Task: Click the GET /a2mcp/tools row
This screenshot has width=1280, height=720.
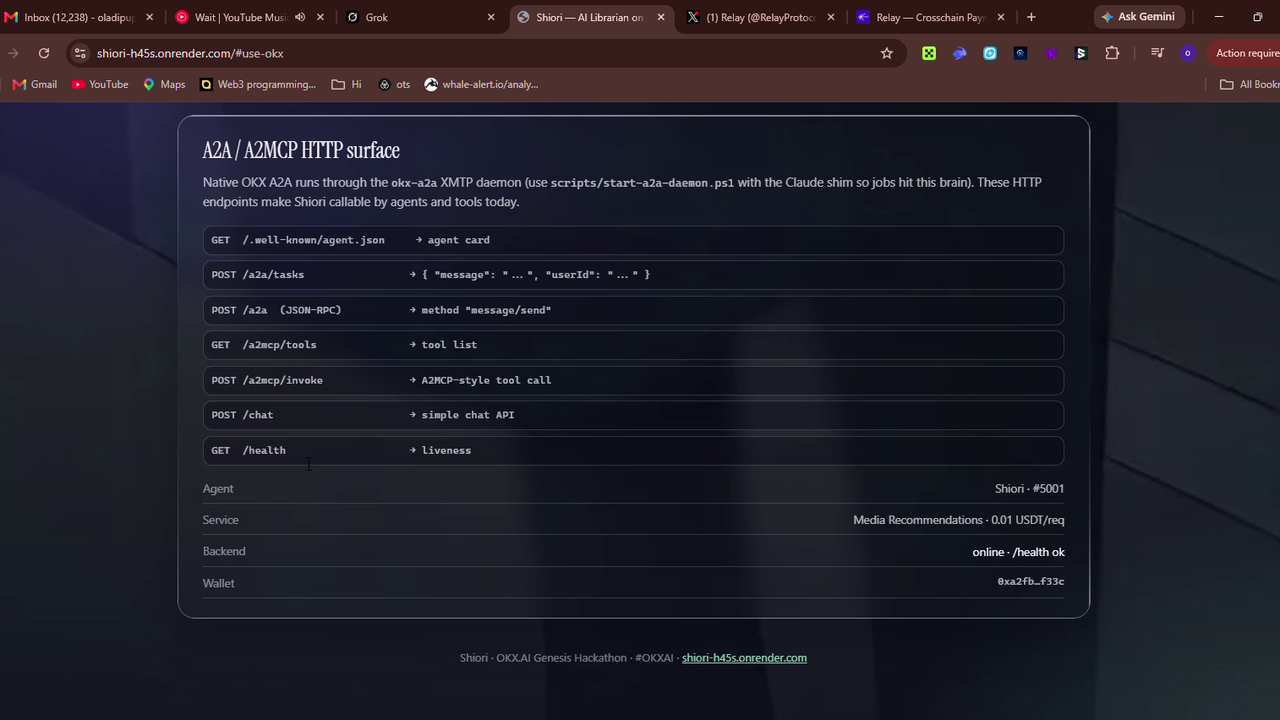Action: pyautogui.click(x=633, y=345)
